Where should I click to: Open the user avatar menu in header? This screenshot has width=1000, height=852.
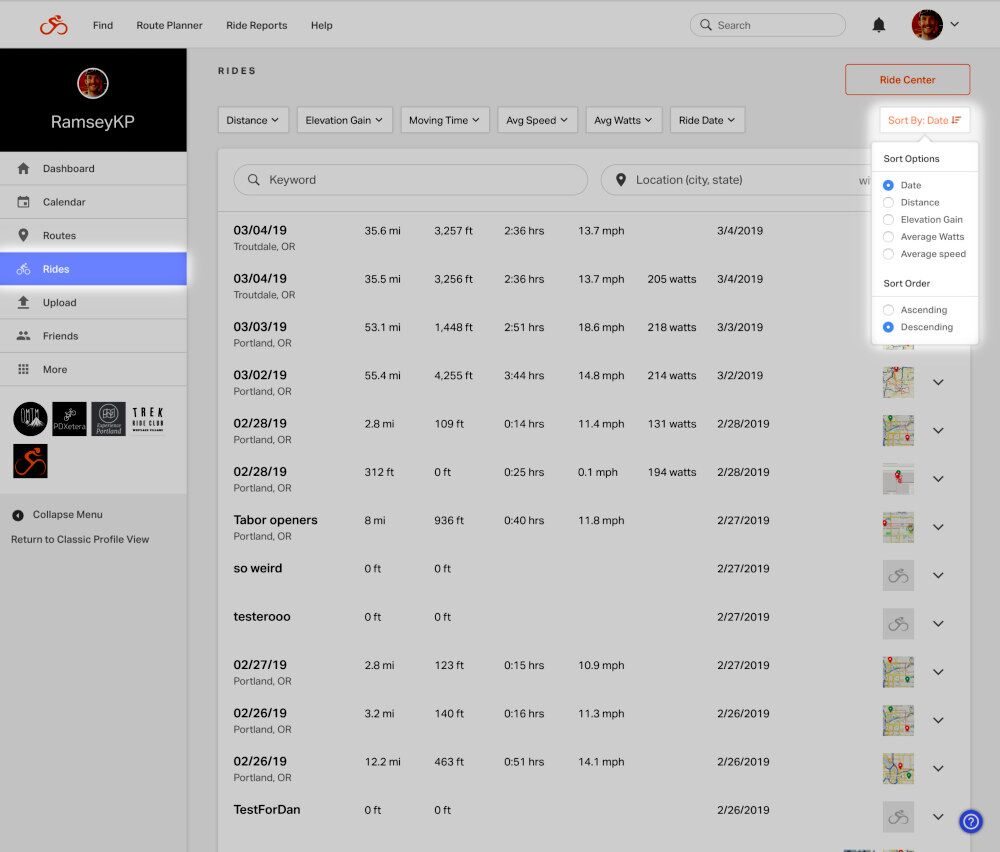935,25
